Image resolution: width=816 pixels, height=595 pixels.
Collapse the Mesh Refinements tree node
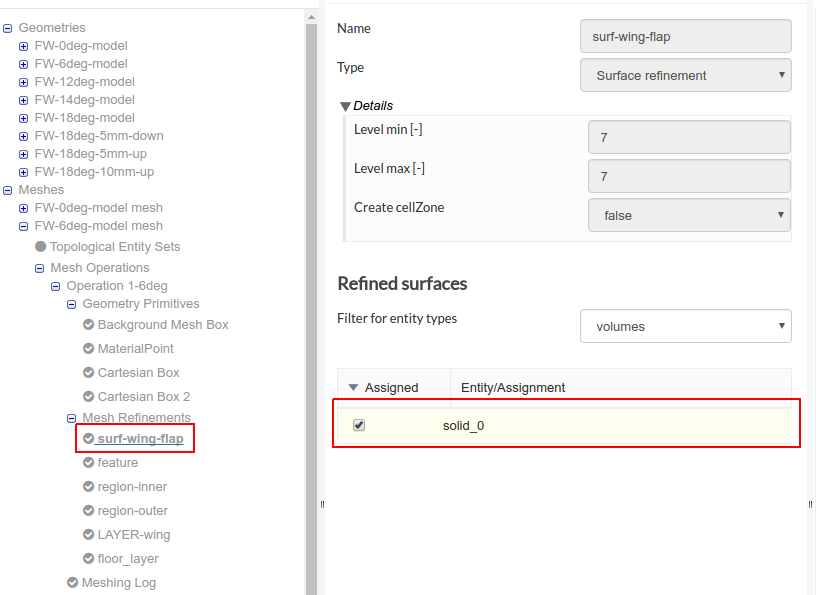72,418
